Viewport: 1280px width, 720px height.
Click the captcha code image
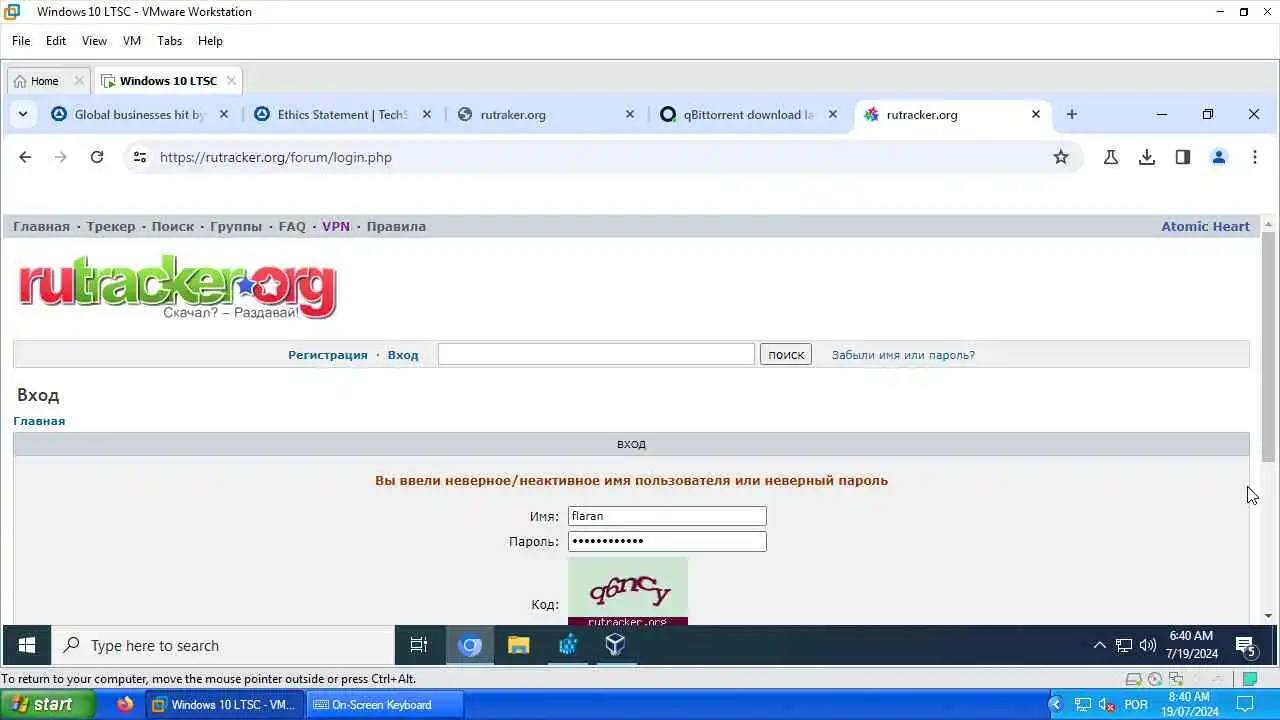point(628,592)
